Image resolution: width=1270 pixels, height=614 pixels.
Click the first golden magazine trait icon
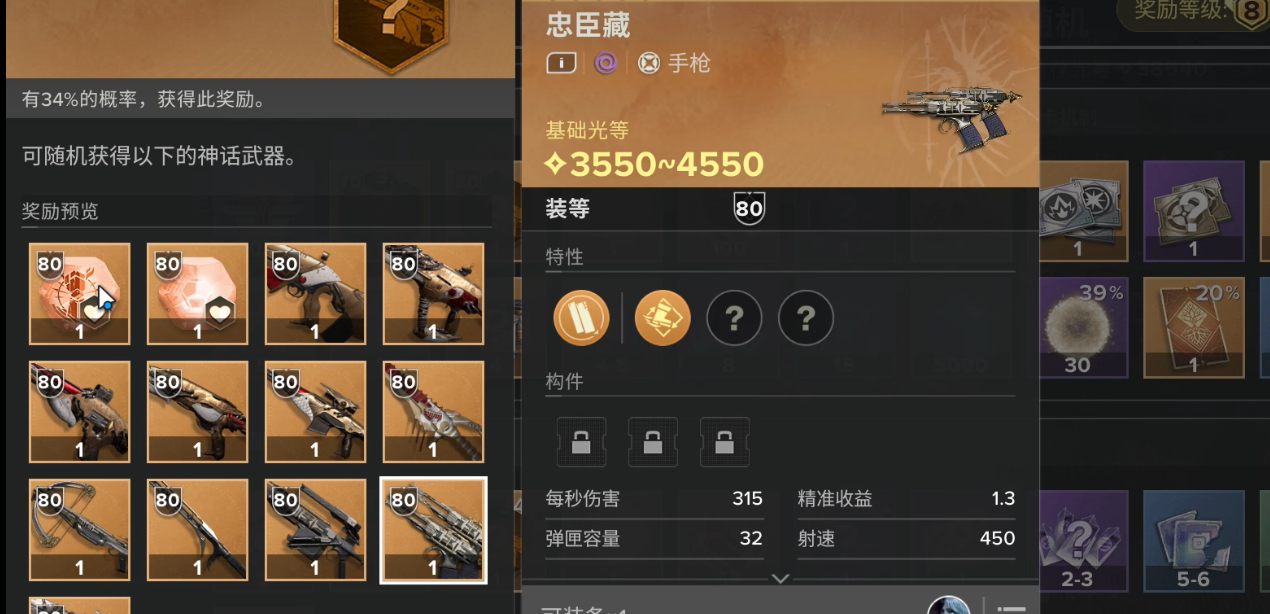581,318
